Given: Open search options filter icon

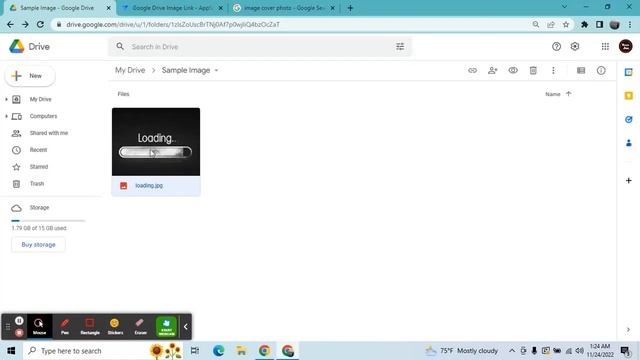Looking at the screenshot, I should tap(400, 47).
